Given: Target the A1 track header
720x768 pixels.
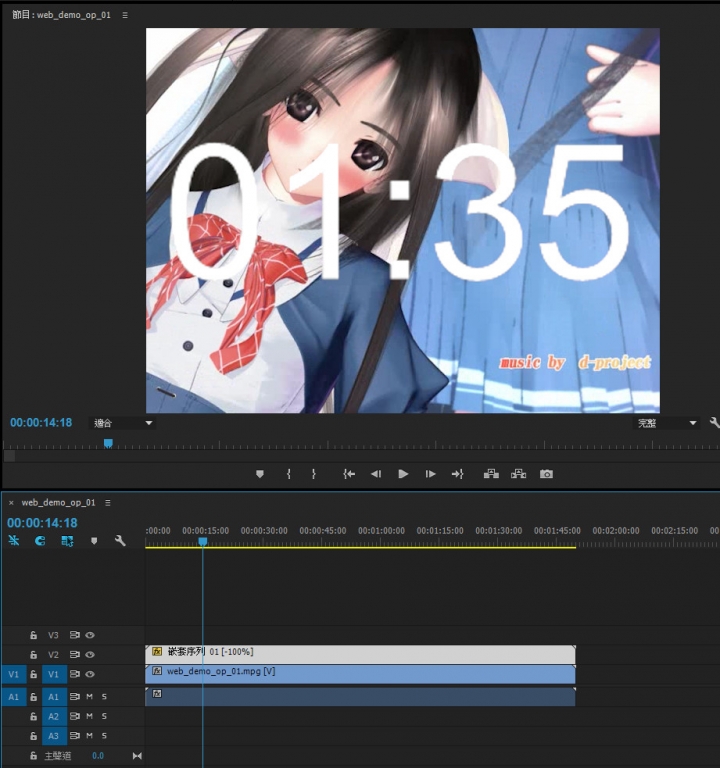Looking at the screenshot, I should click(53, 696).
